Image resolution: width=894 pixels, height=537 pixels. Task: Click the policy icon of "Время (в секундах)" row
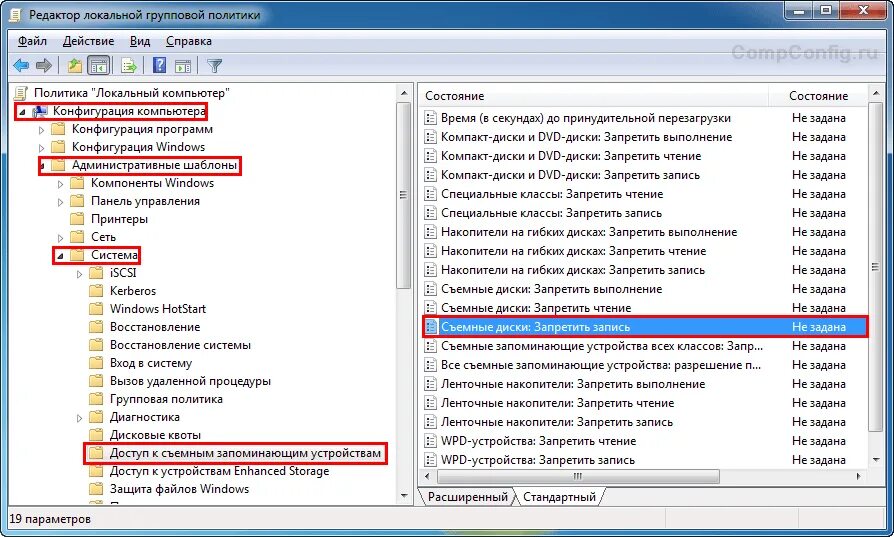pos(430,118)
